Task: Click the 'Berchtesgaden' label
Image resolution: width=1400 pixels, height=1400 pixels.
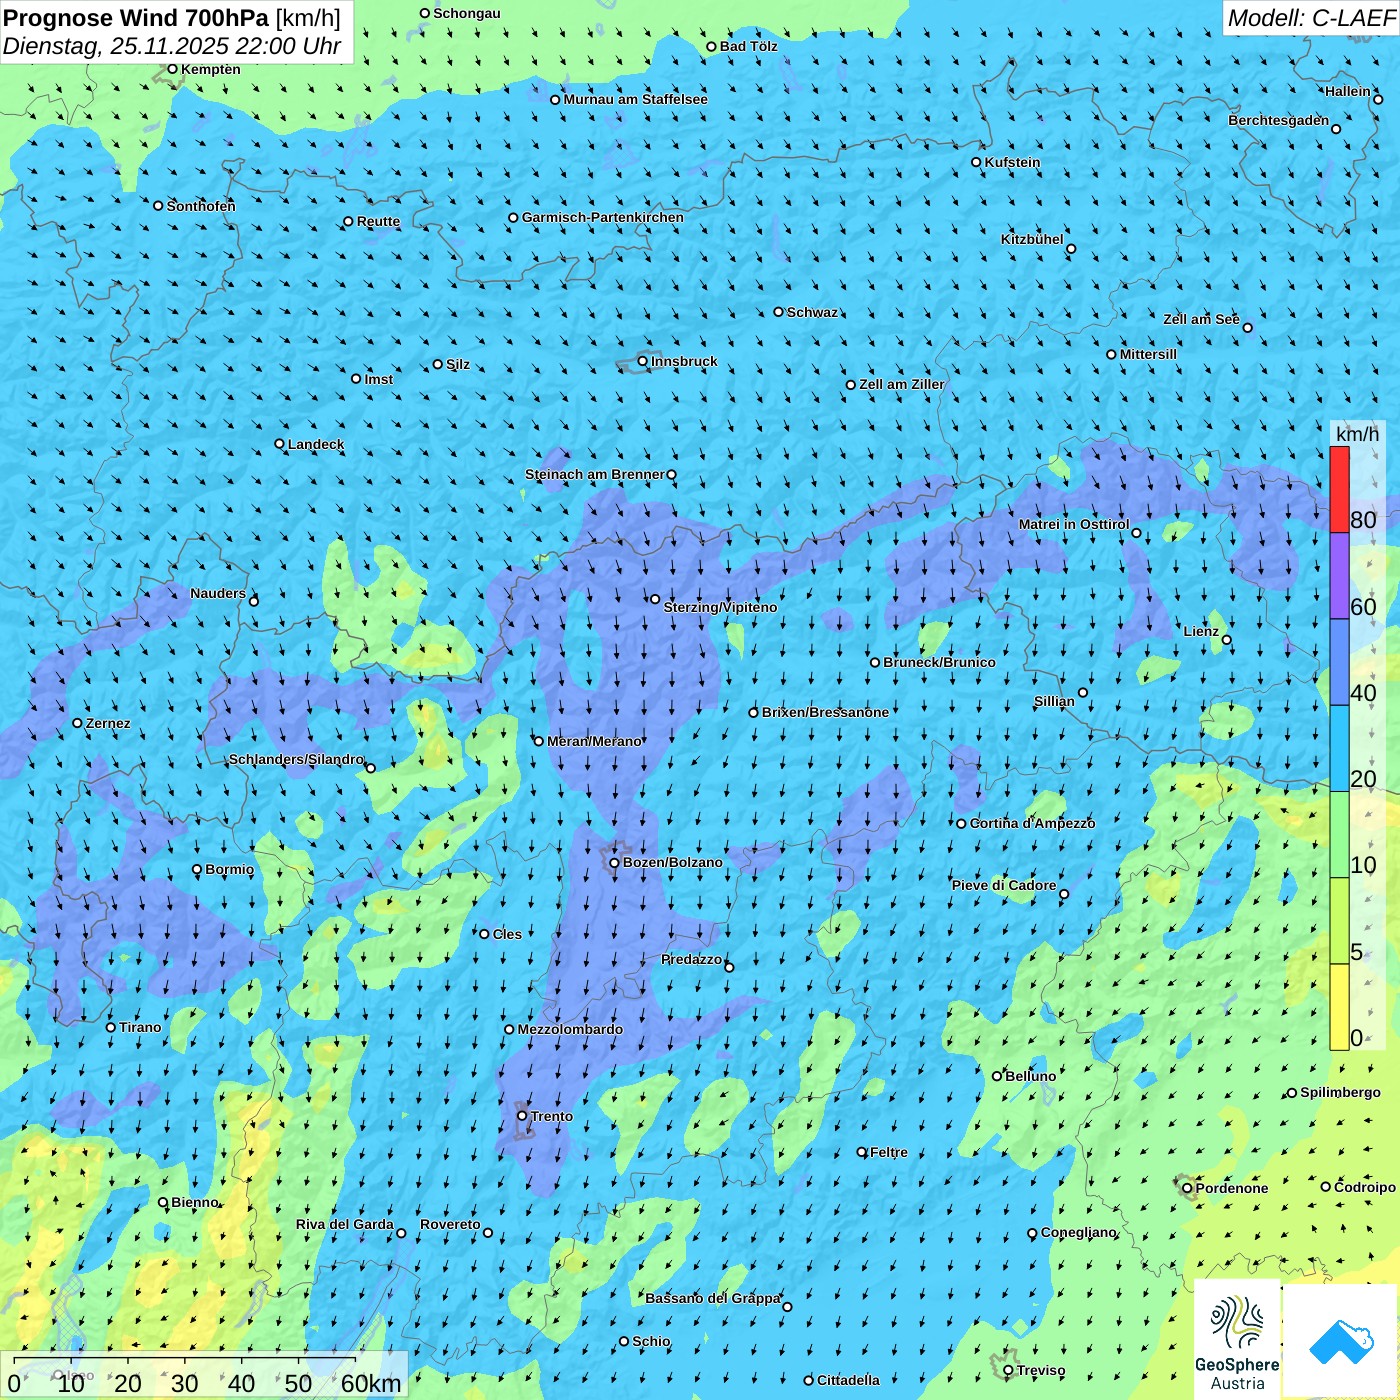Action: (x=1279, y=120)
